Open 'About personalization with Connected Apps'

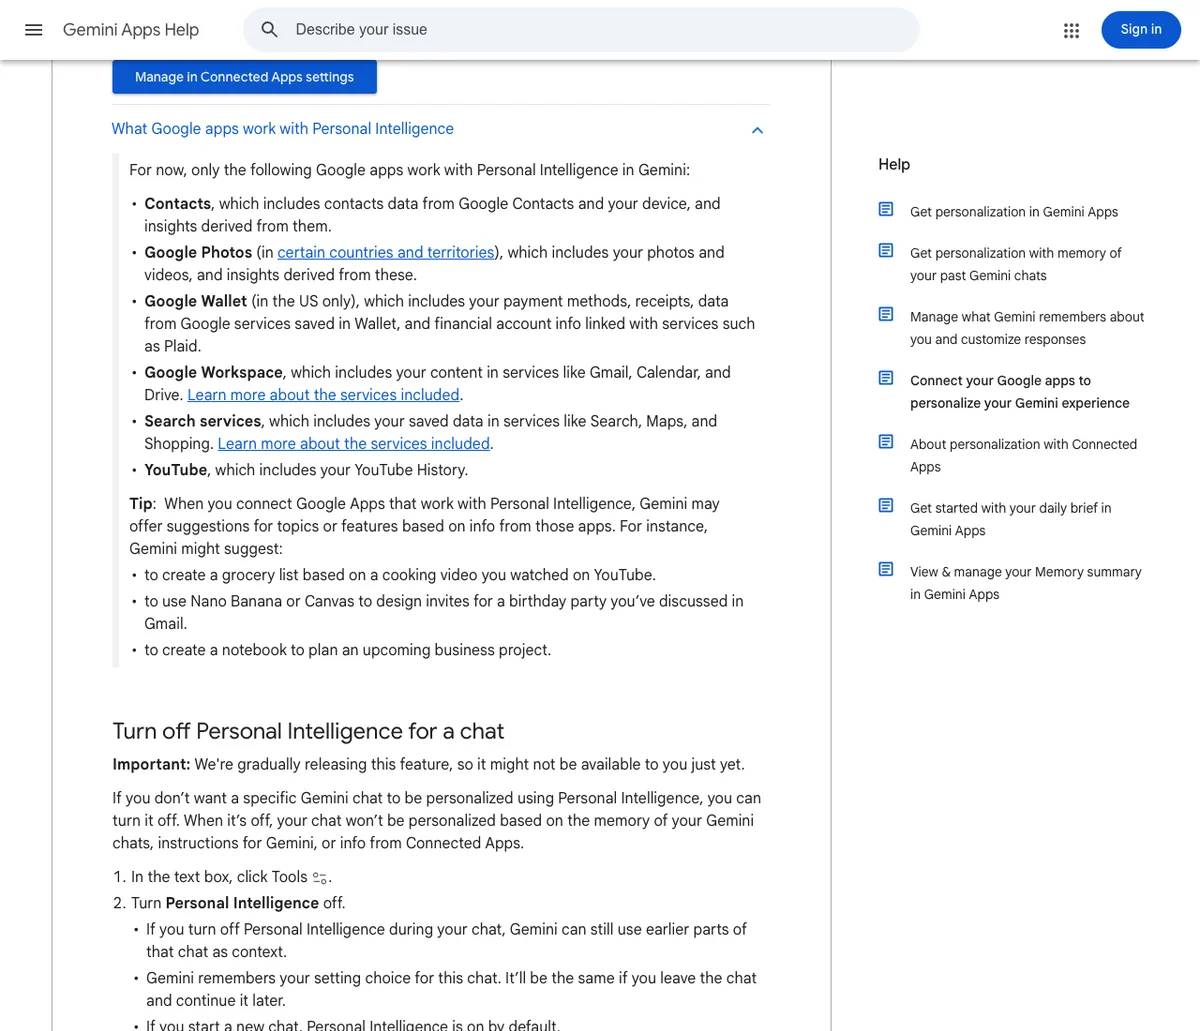point(1024,455)
